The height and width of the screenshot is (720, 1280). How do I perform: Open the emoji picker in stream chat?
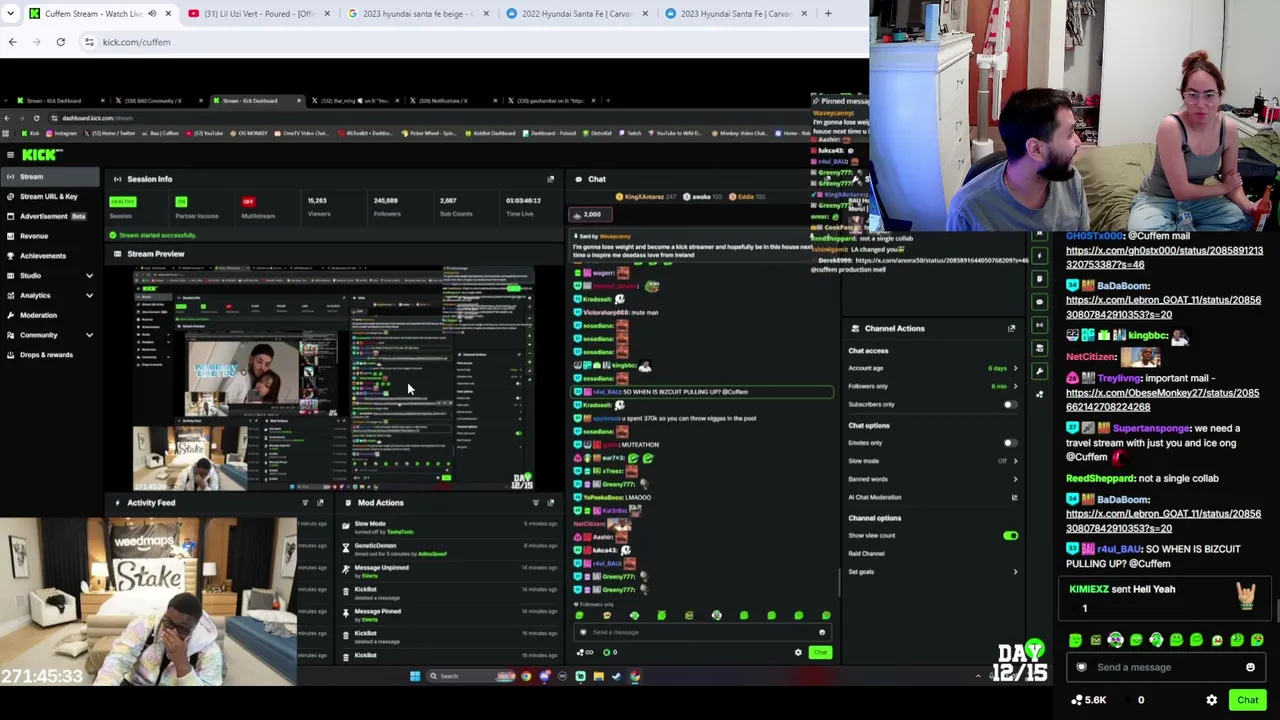click(x=1250, y=667)
